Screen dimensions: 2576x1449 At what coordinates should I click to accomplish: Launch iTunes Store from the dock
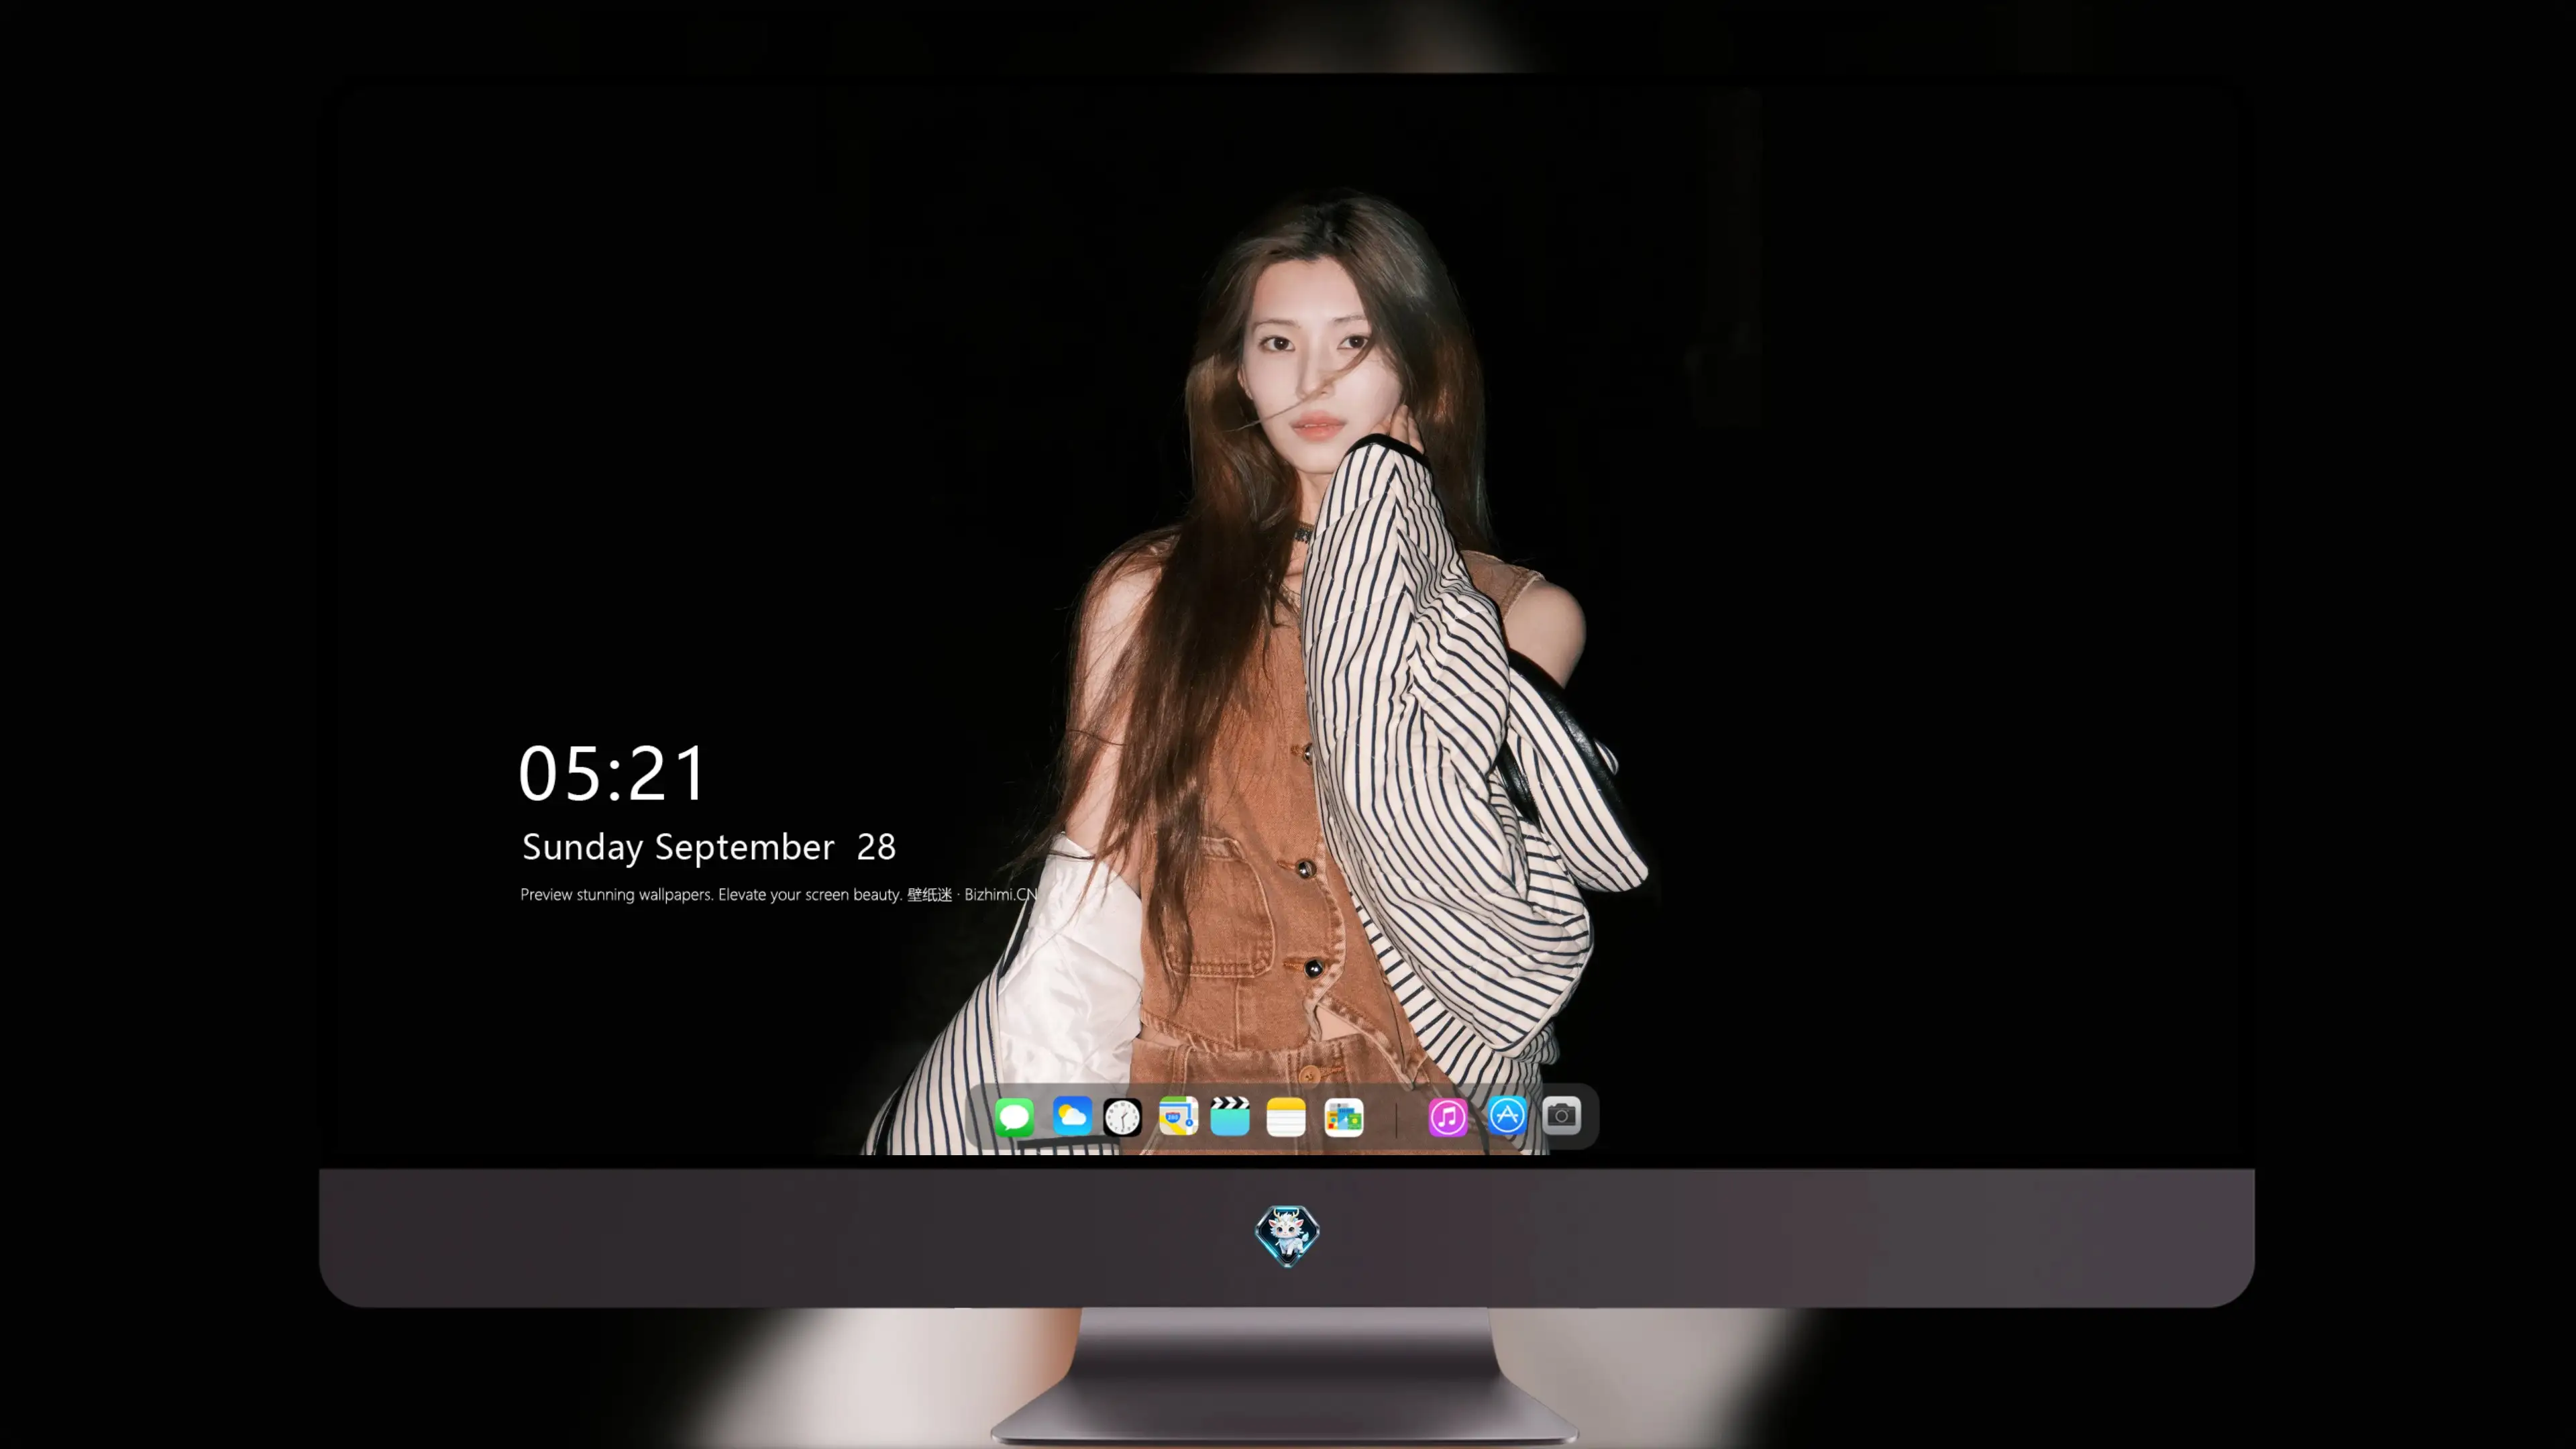[1448, 1117]
